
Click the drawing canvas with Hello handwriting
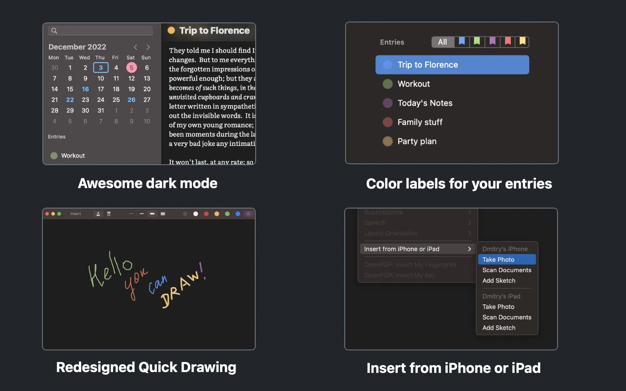coord(149,284)
